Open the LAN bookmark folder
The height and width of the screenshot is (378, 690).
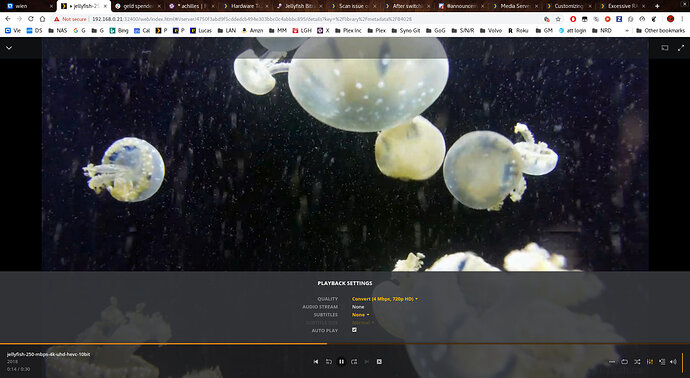pyautogui.click(x=226, y=30)
